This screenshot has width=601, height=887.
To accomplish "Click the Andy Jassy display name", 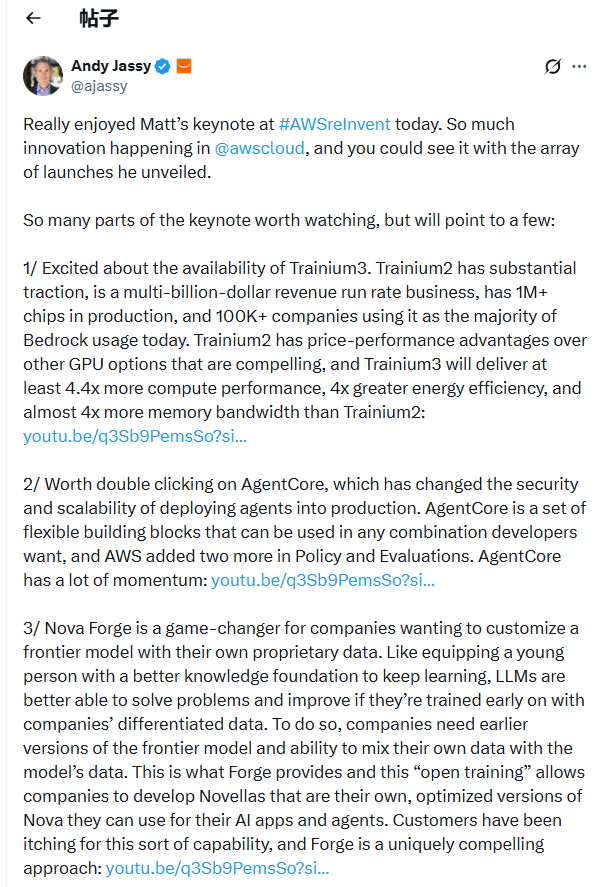I will point(111,66).
